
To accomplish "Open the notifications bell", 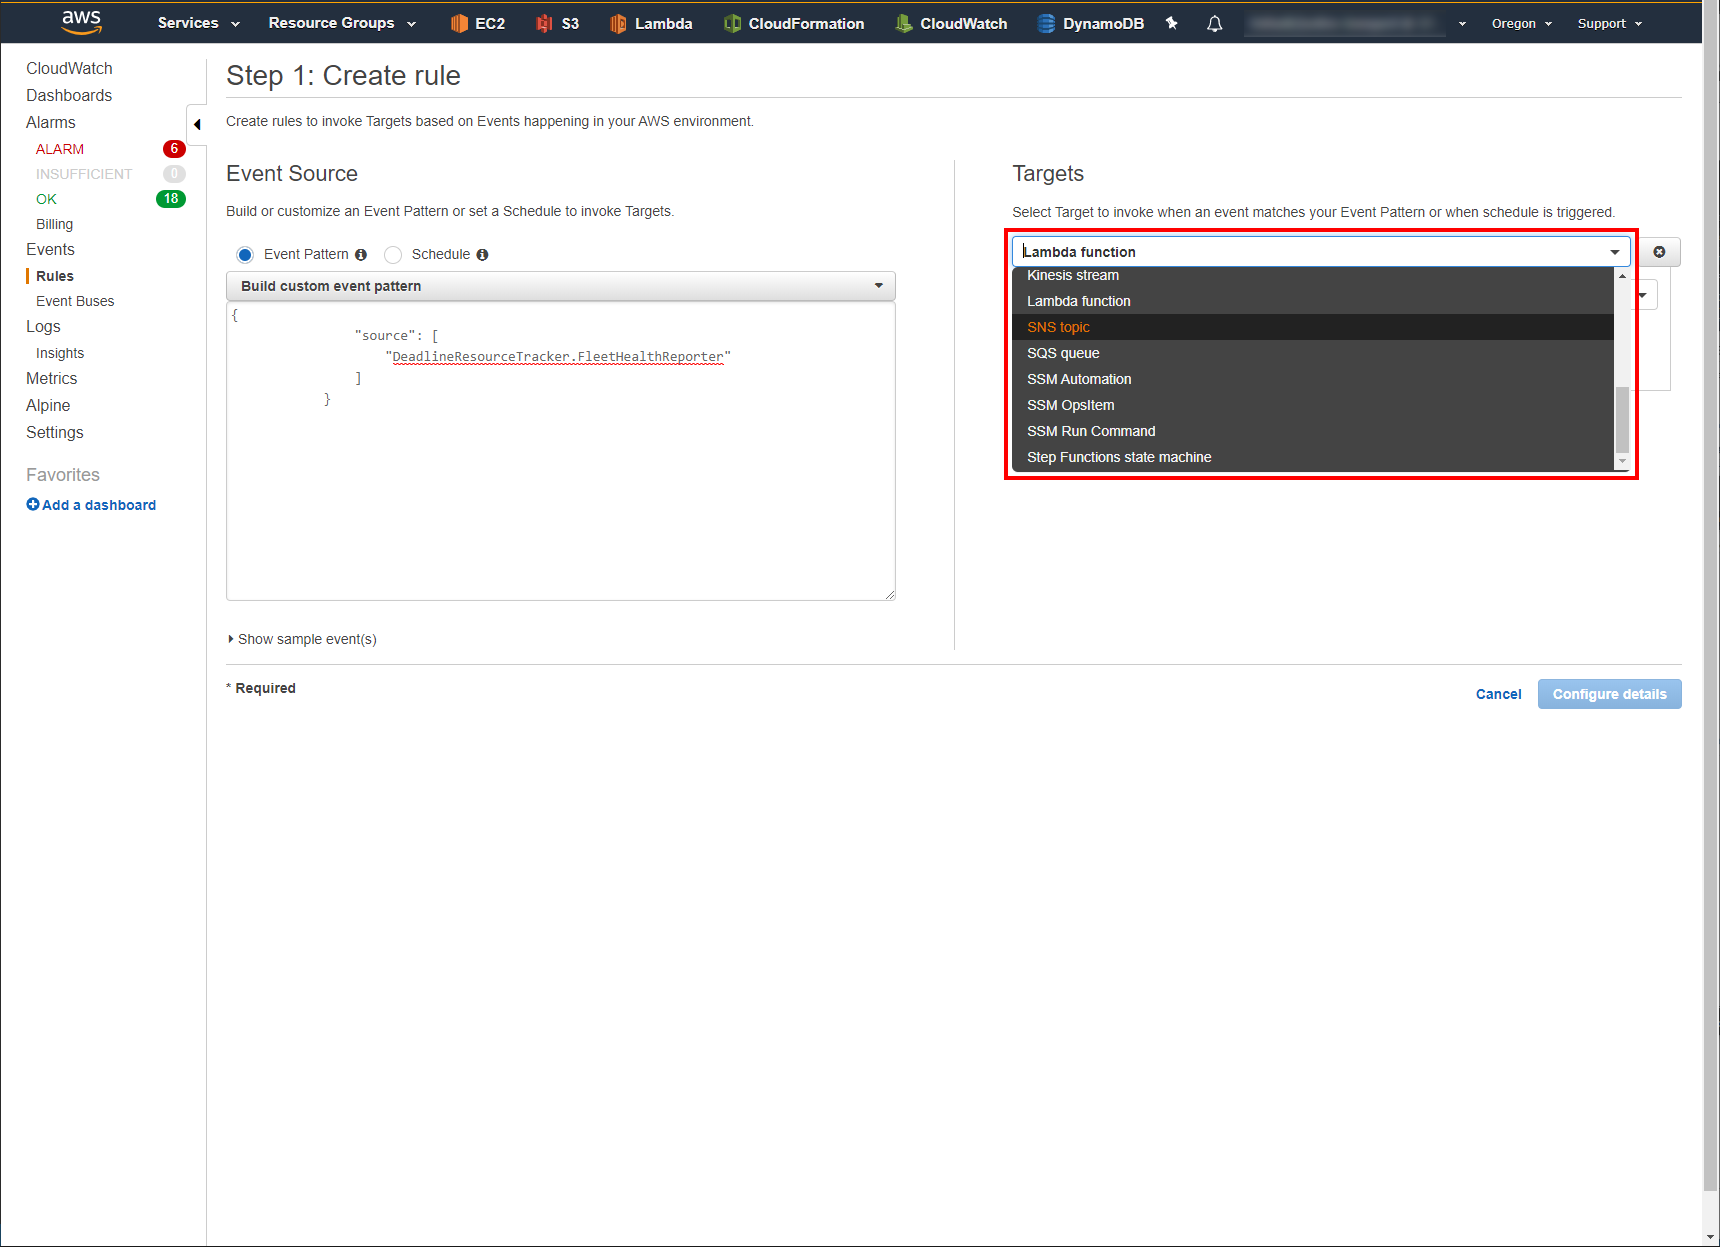I will tap(1214, 23).
